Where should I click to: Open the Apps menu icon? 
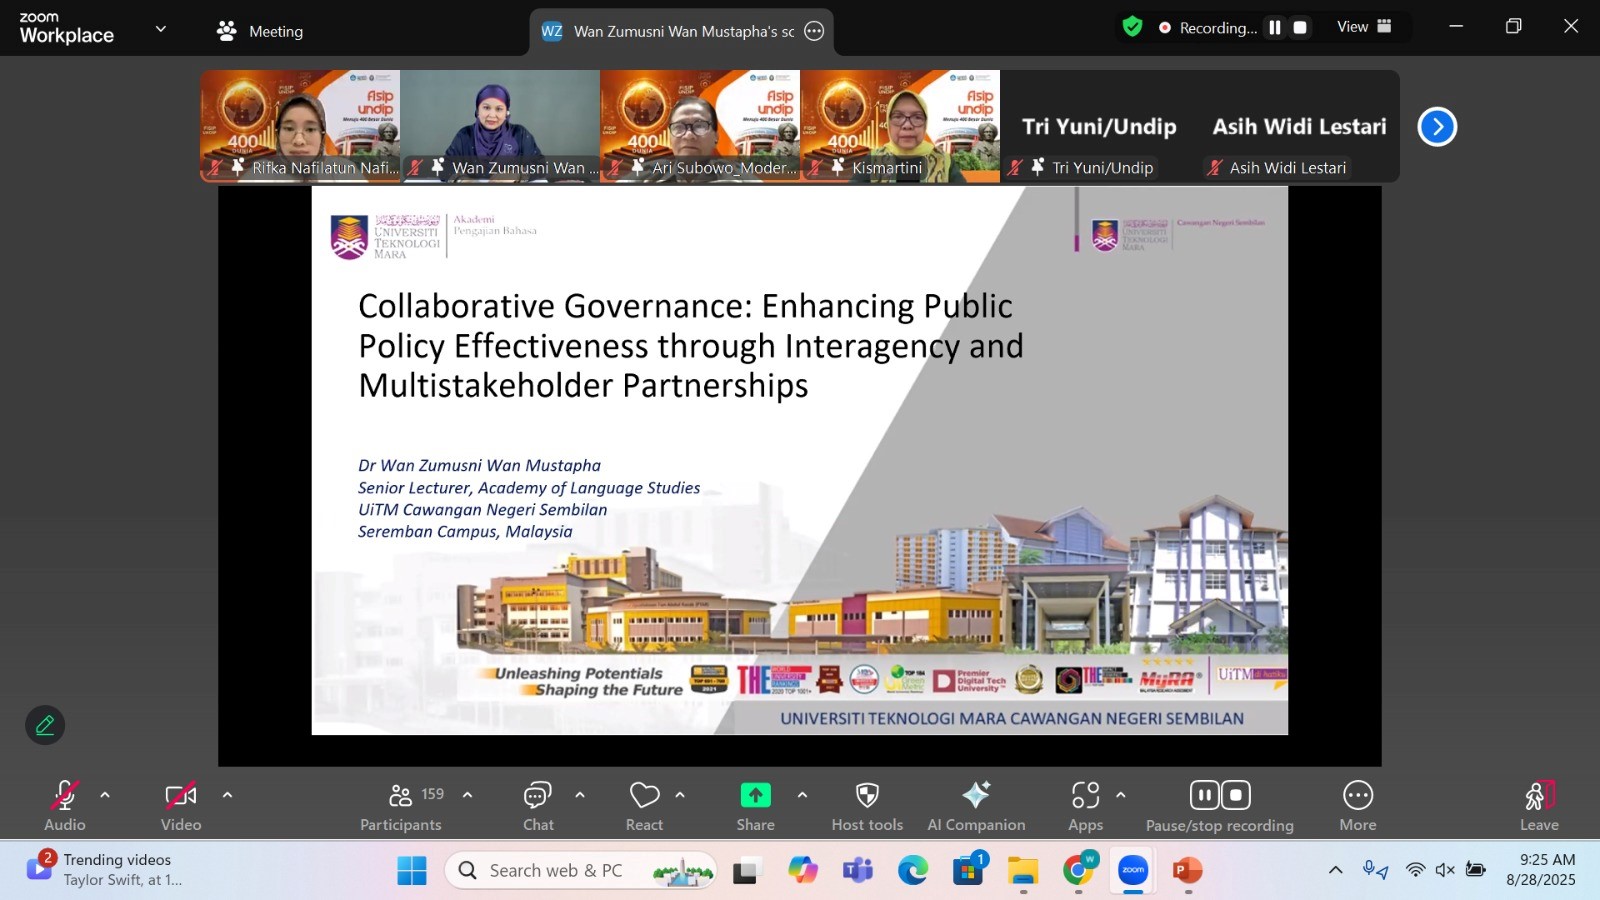(x=1085, y=797)
